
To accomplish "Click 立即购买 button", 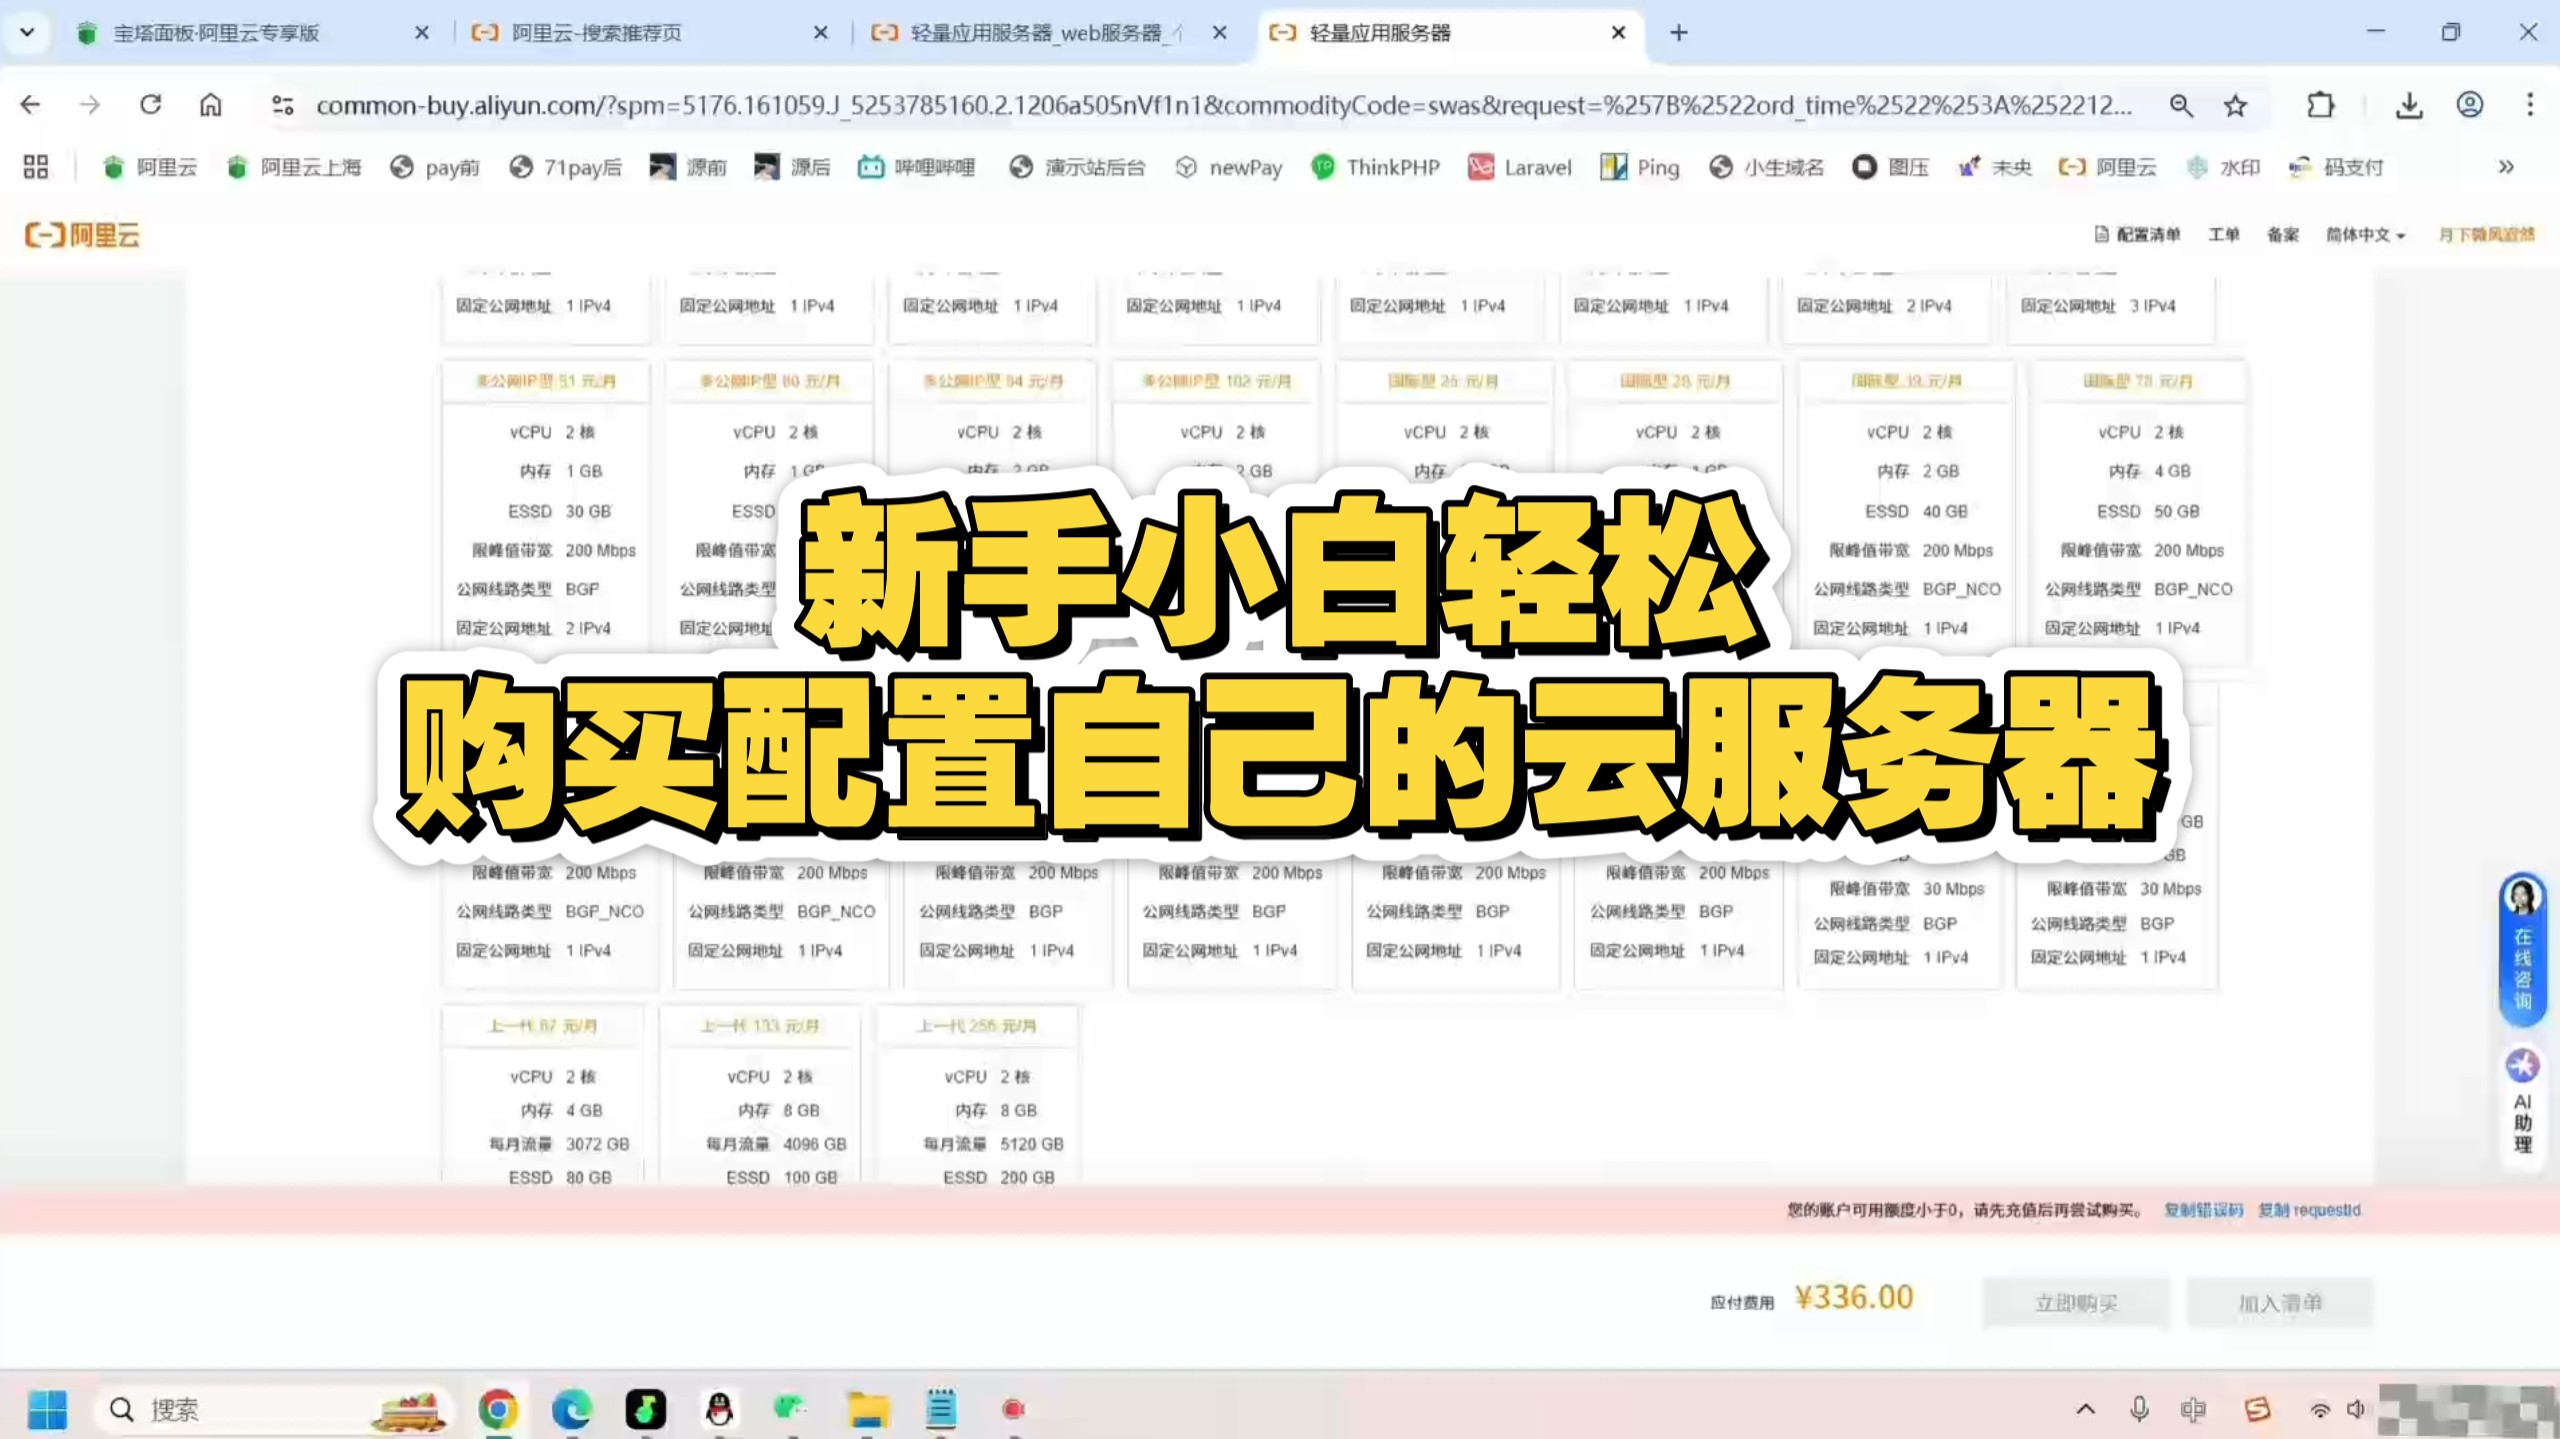I will [x=2076, y=1303].
